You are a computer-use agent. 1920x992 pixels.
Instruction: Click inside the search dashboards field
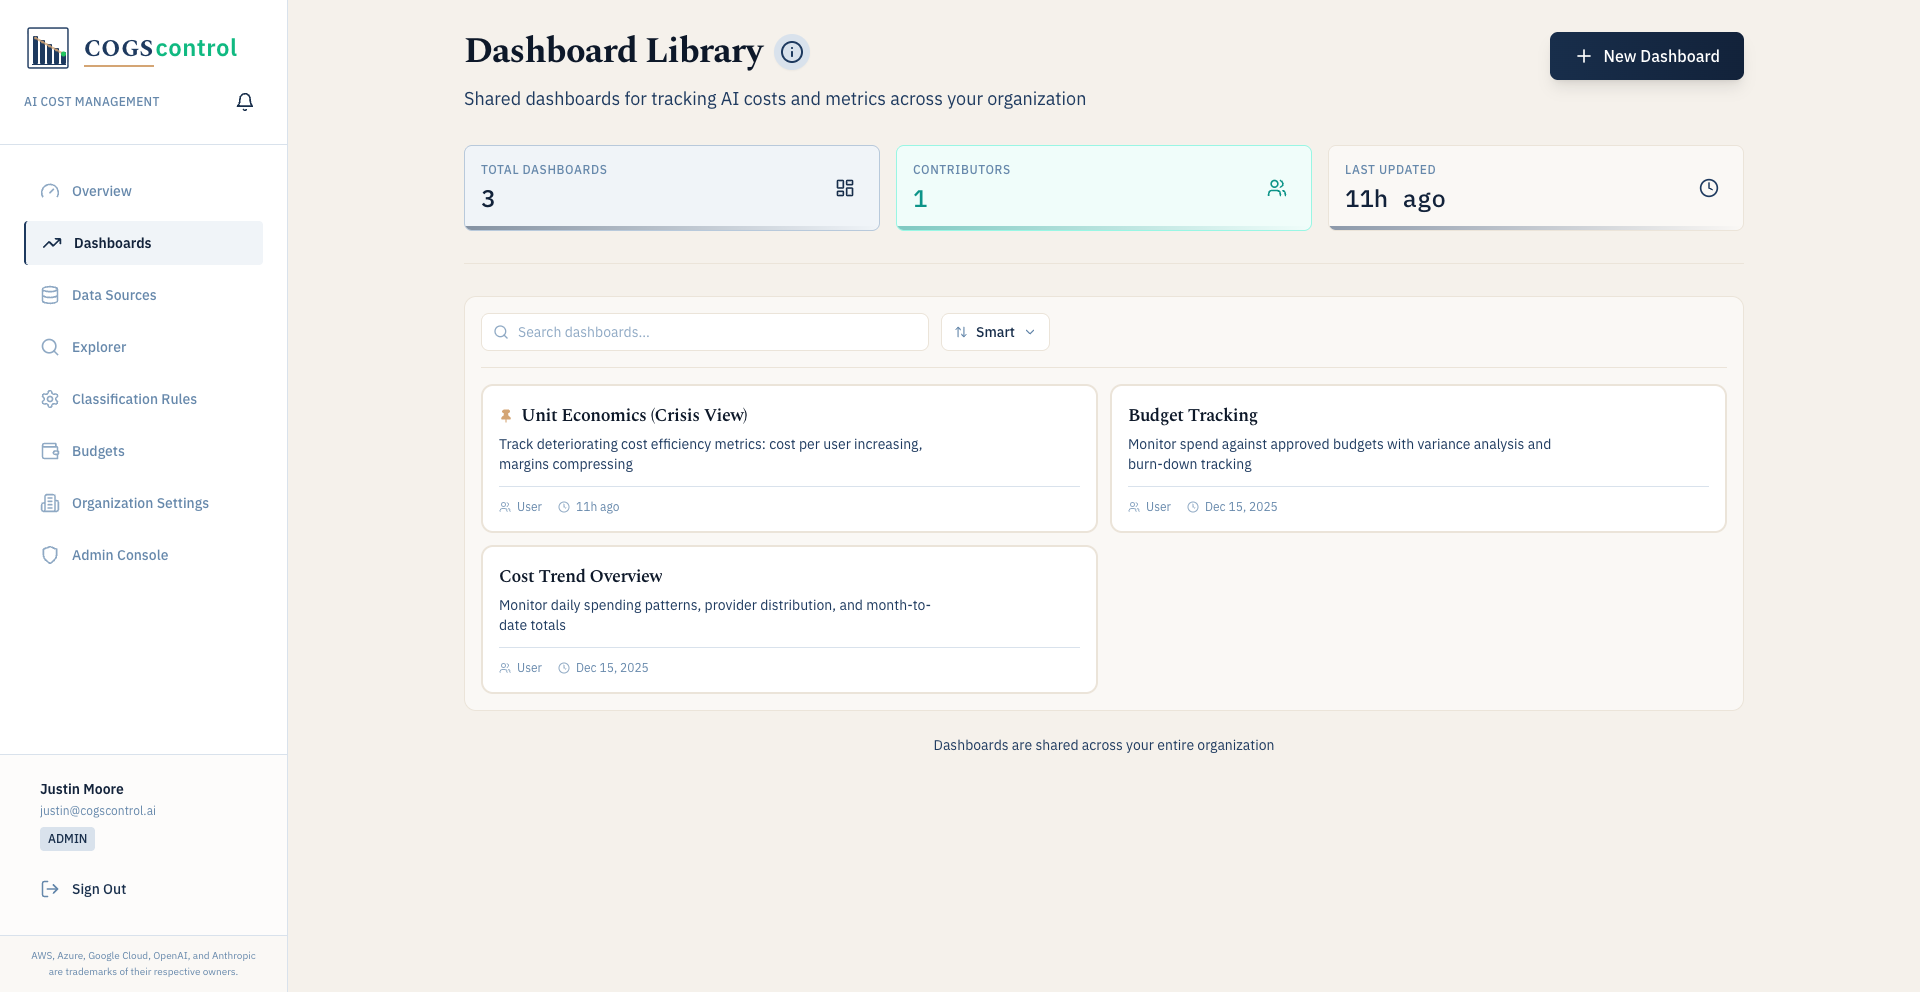[704, 331]
